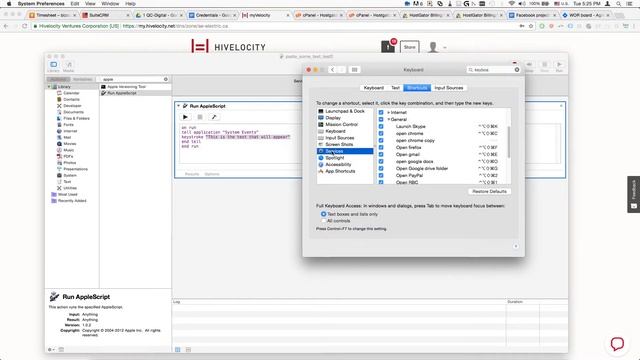The image size is (640, 360).
Task: Clear the System Preferences search field
Action: pyautogui.click(x=517, y=70)
